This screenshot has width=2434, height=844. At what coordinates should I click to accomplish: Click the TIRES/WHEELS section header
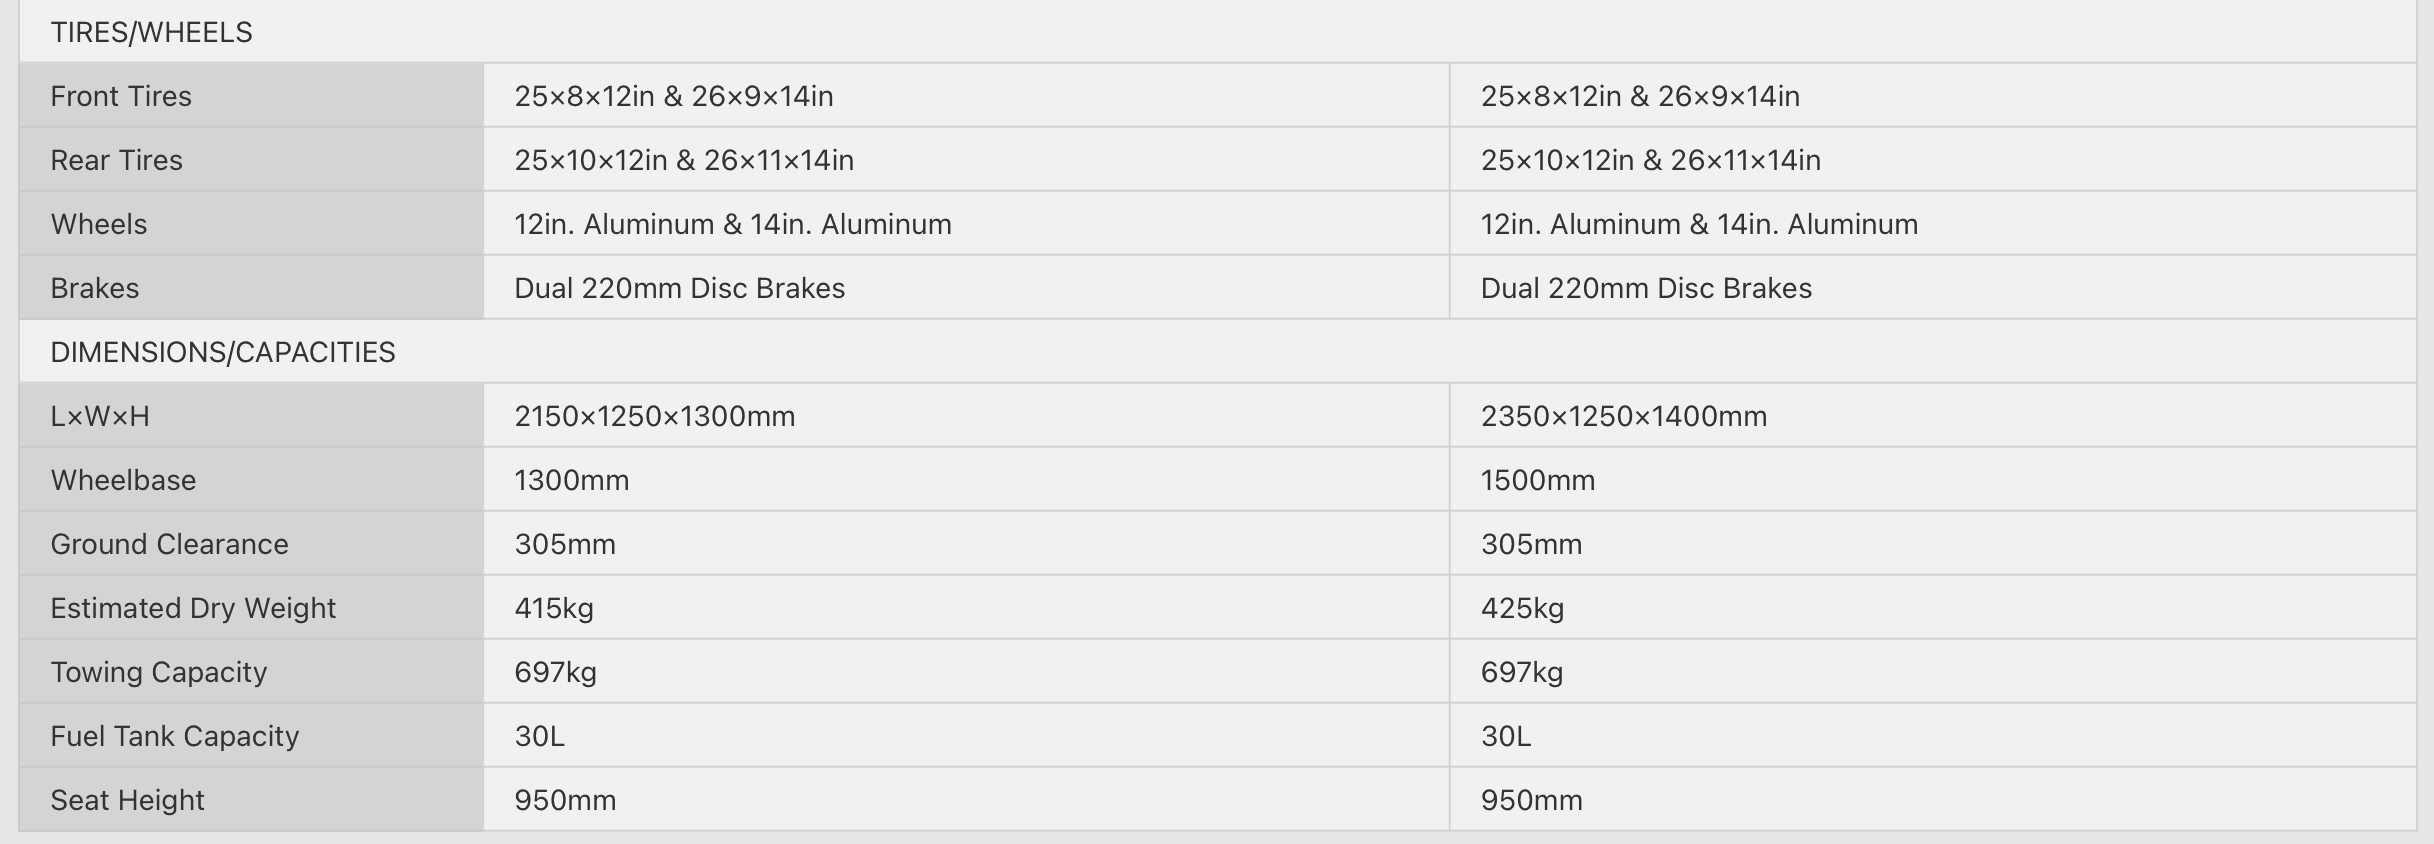click(x=151, y=32)
